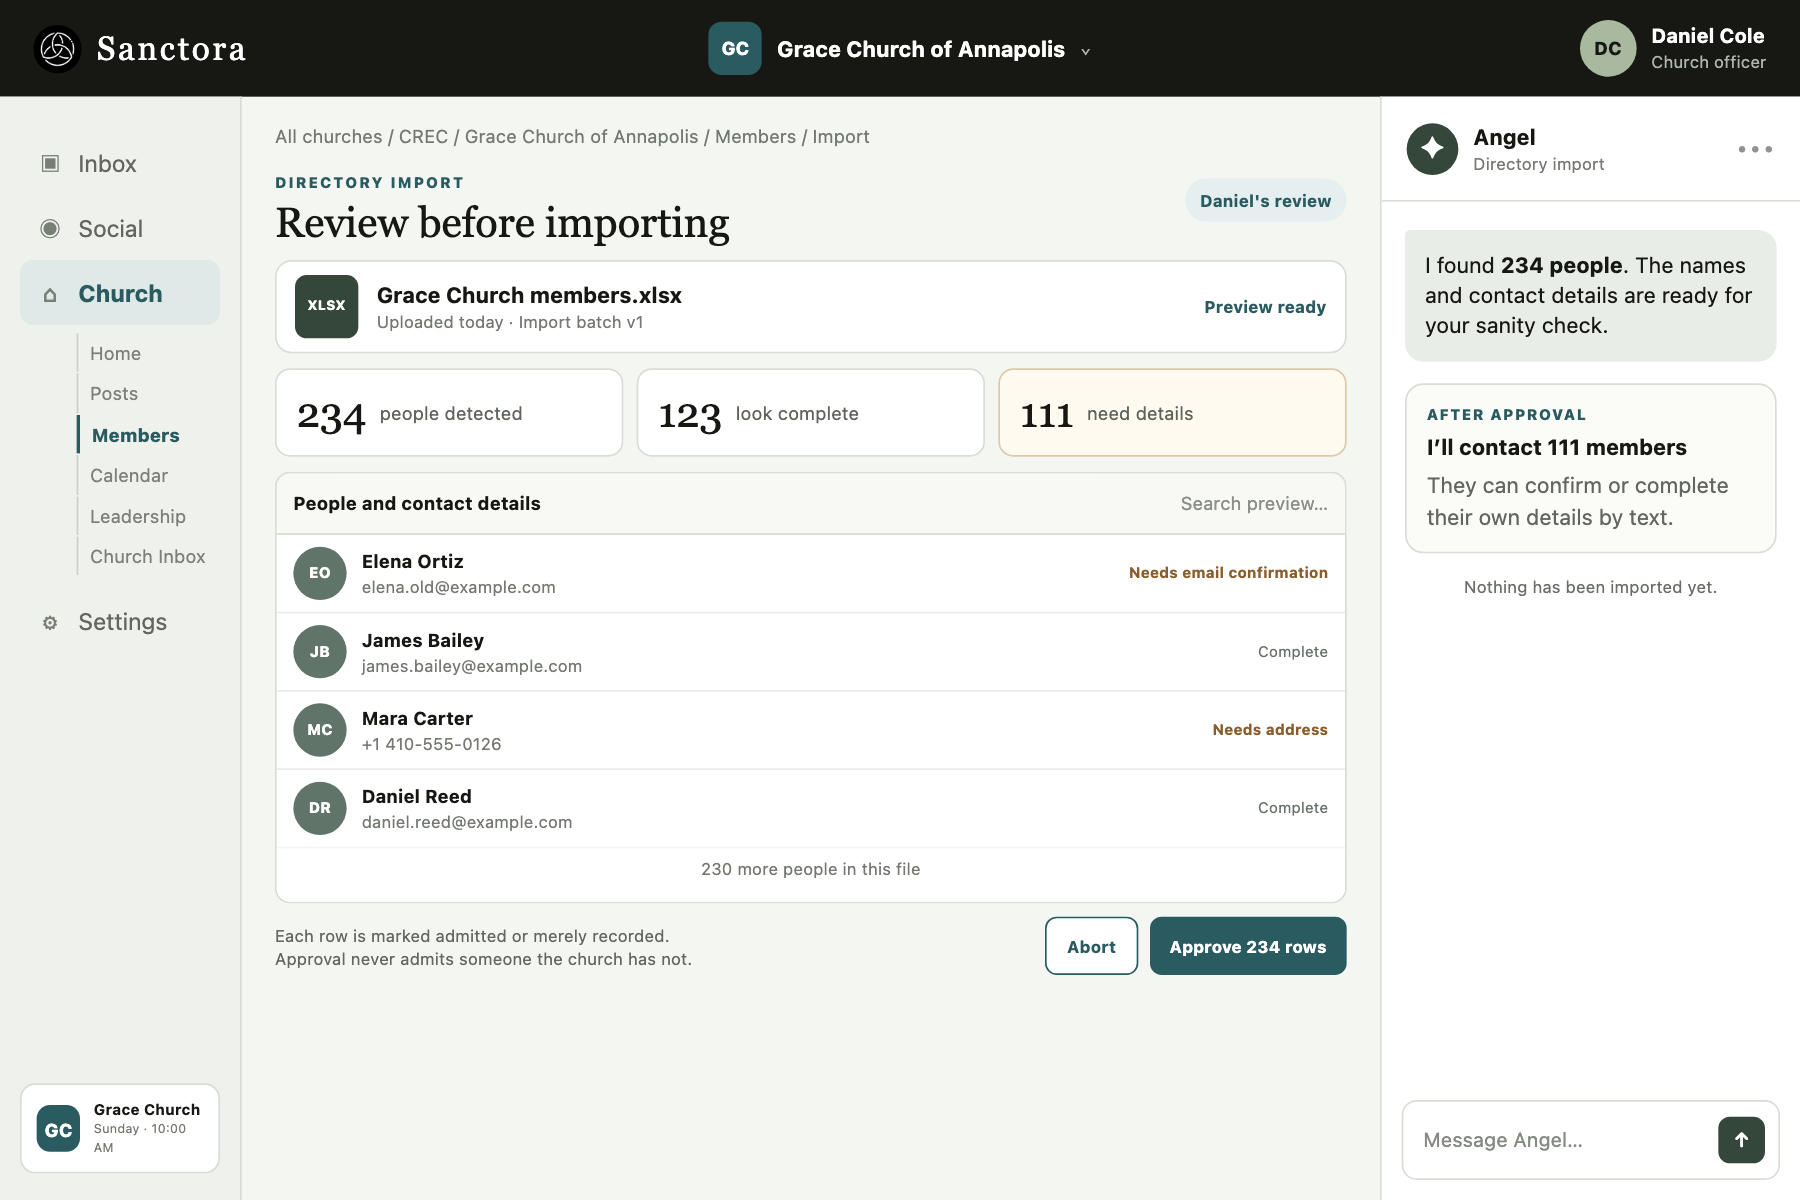The image size is (1800, 1200).
Task: Open Posts under Church
Action: click(114, 394)
